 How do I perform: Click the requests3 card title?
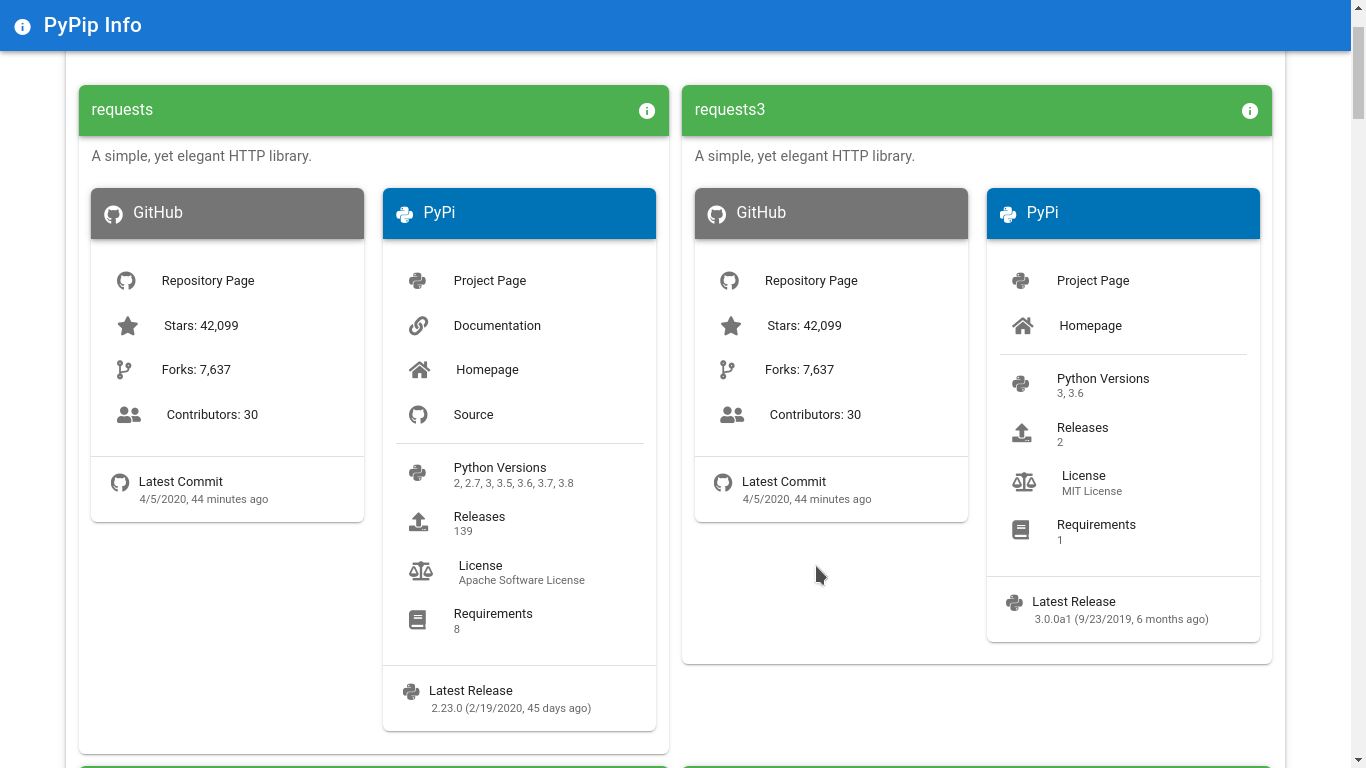tap(730, 110)
